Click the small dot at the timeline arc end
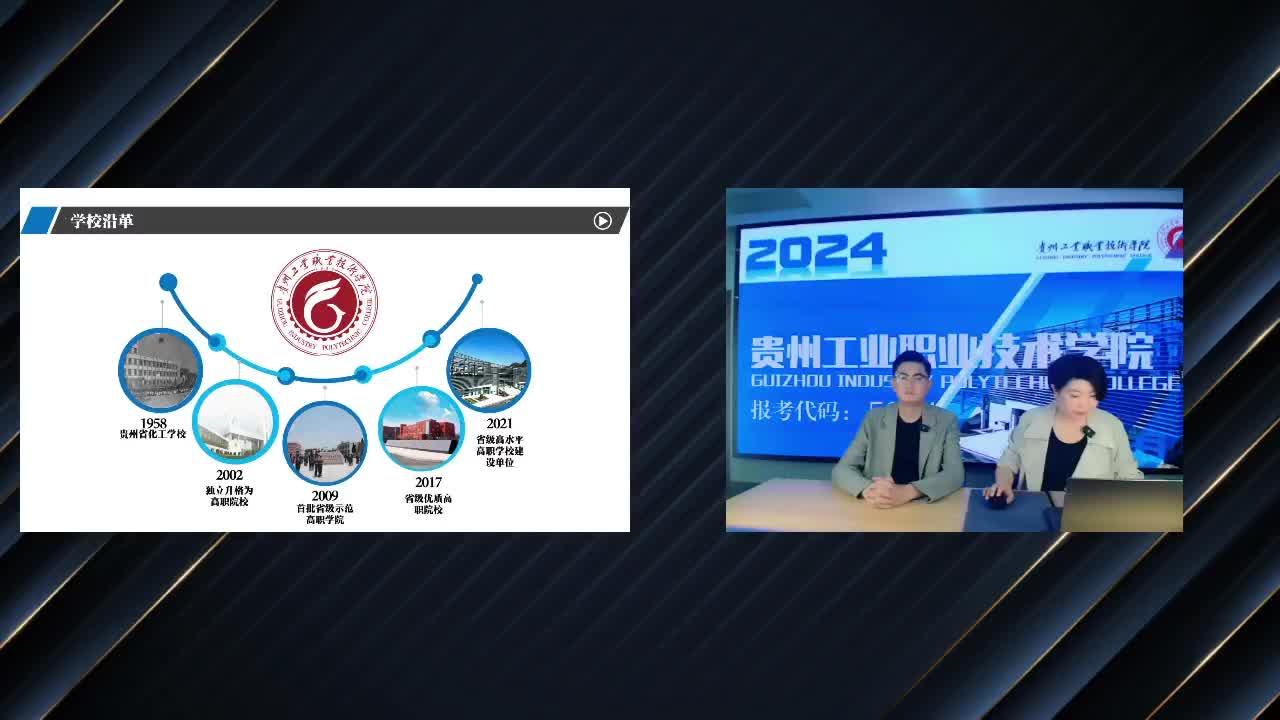The width and height of the screenshot is (1280, 720). 477,279
